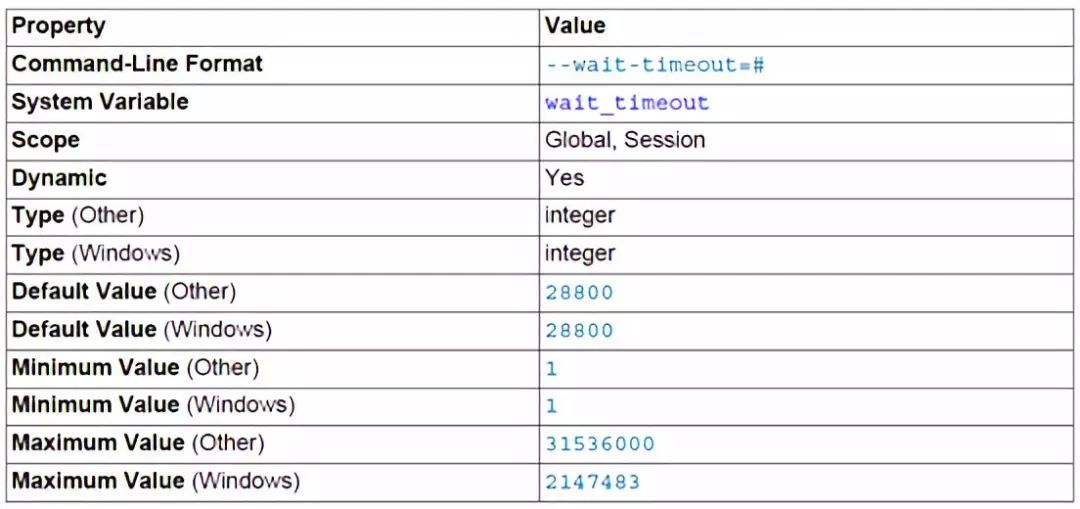Click the minimum value 1 for Other
The height and width of the screenshot is (509, 1080).
[x=551, y=369]
